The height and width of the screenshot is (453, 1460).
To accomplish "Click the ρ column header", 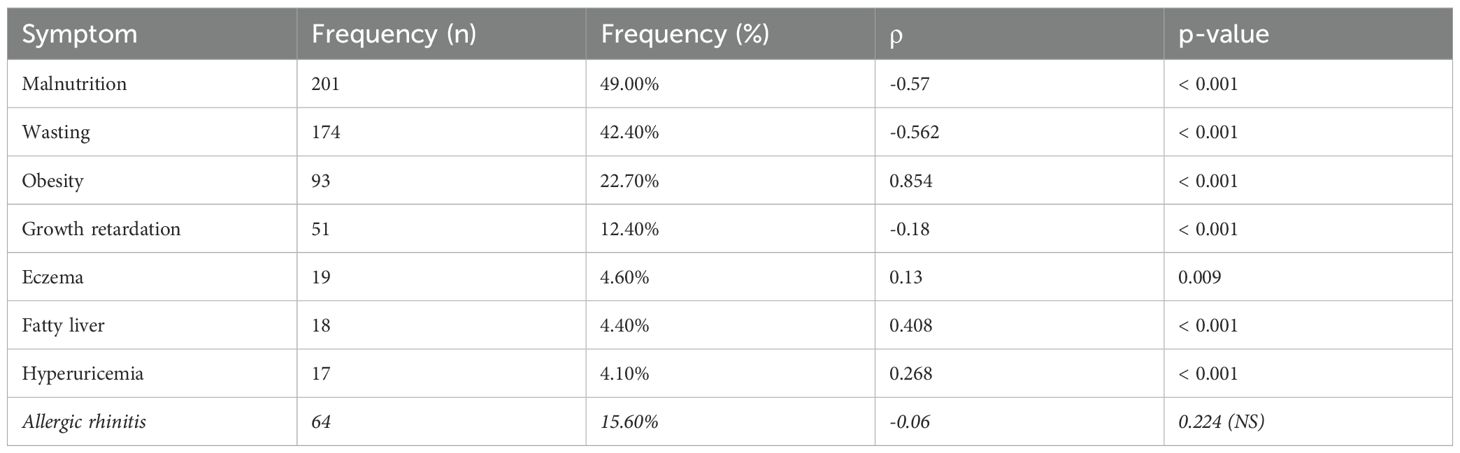I will point(896,33).
